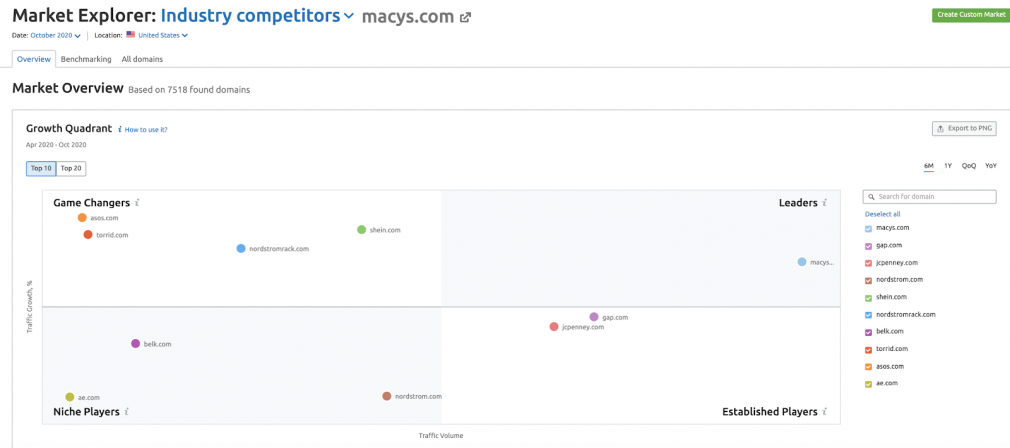
Task: Select the macys.com chart data point
Action: [x=802, y=262]
